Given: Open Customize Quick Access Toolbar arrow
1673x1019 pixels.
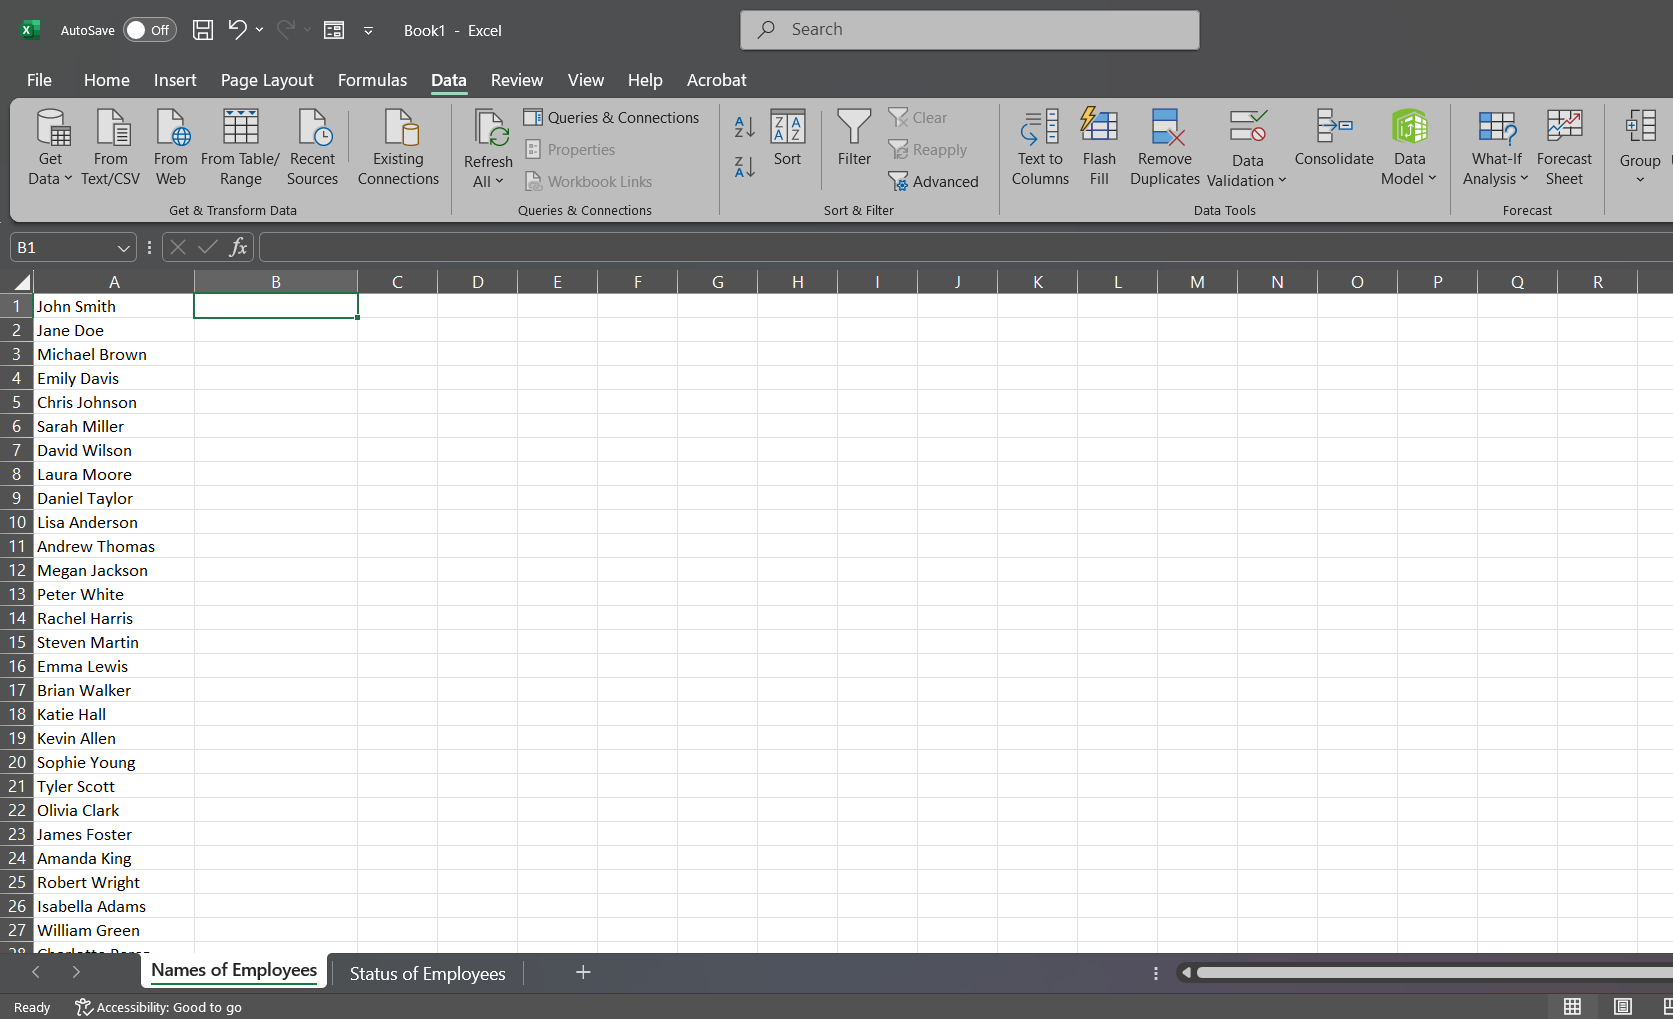Looking at the screenshot, I should pyautogui.click(x=368, y=30).
